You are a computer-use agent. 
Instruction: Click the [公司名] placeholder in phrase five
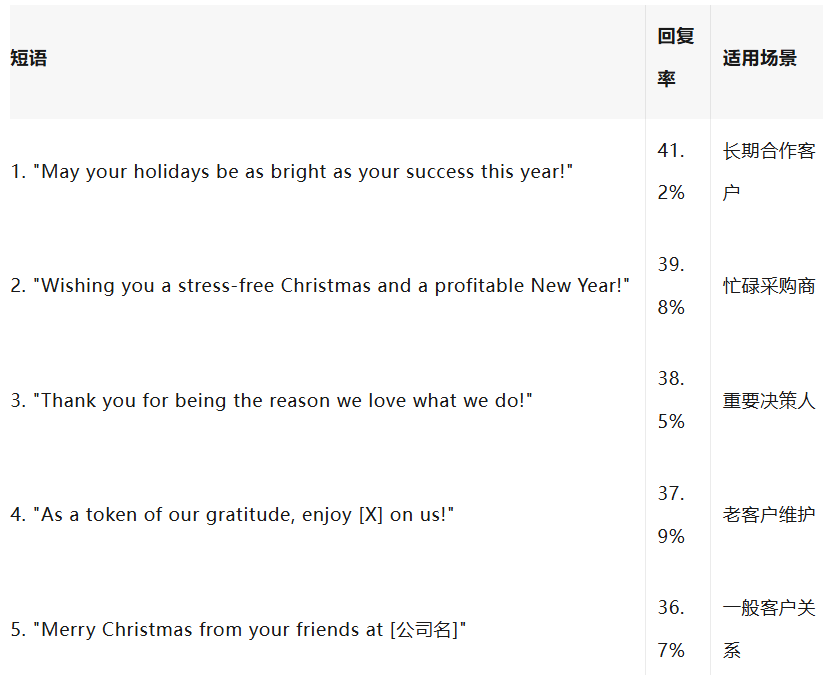tap(424, 630)
